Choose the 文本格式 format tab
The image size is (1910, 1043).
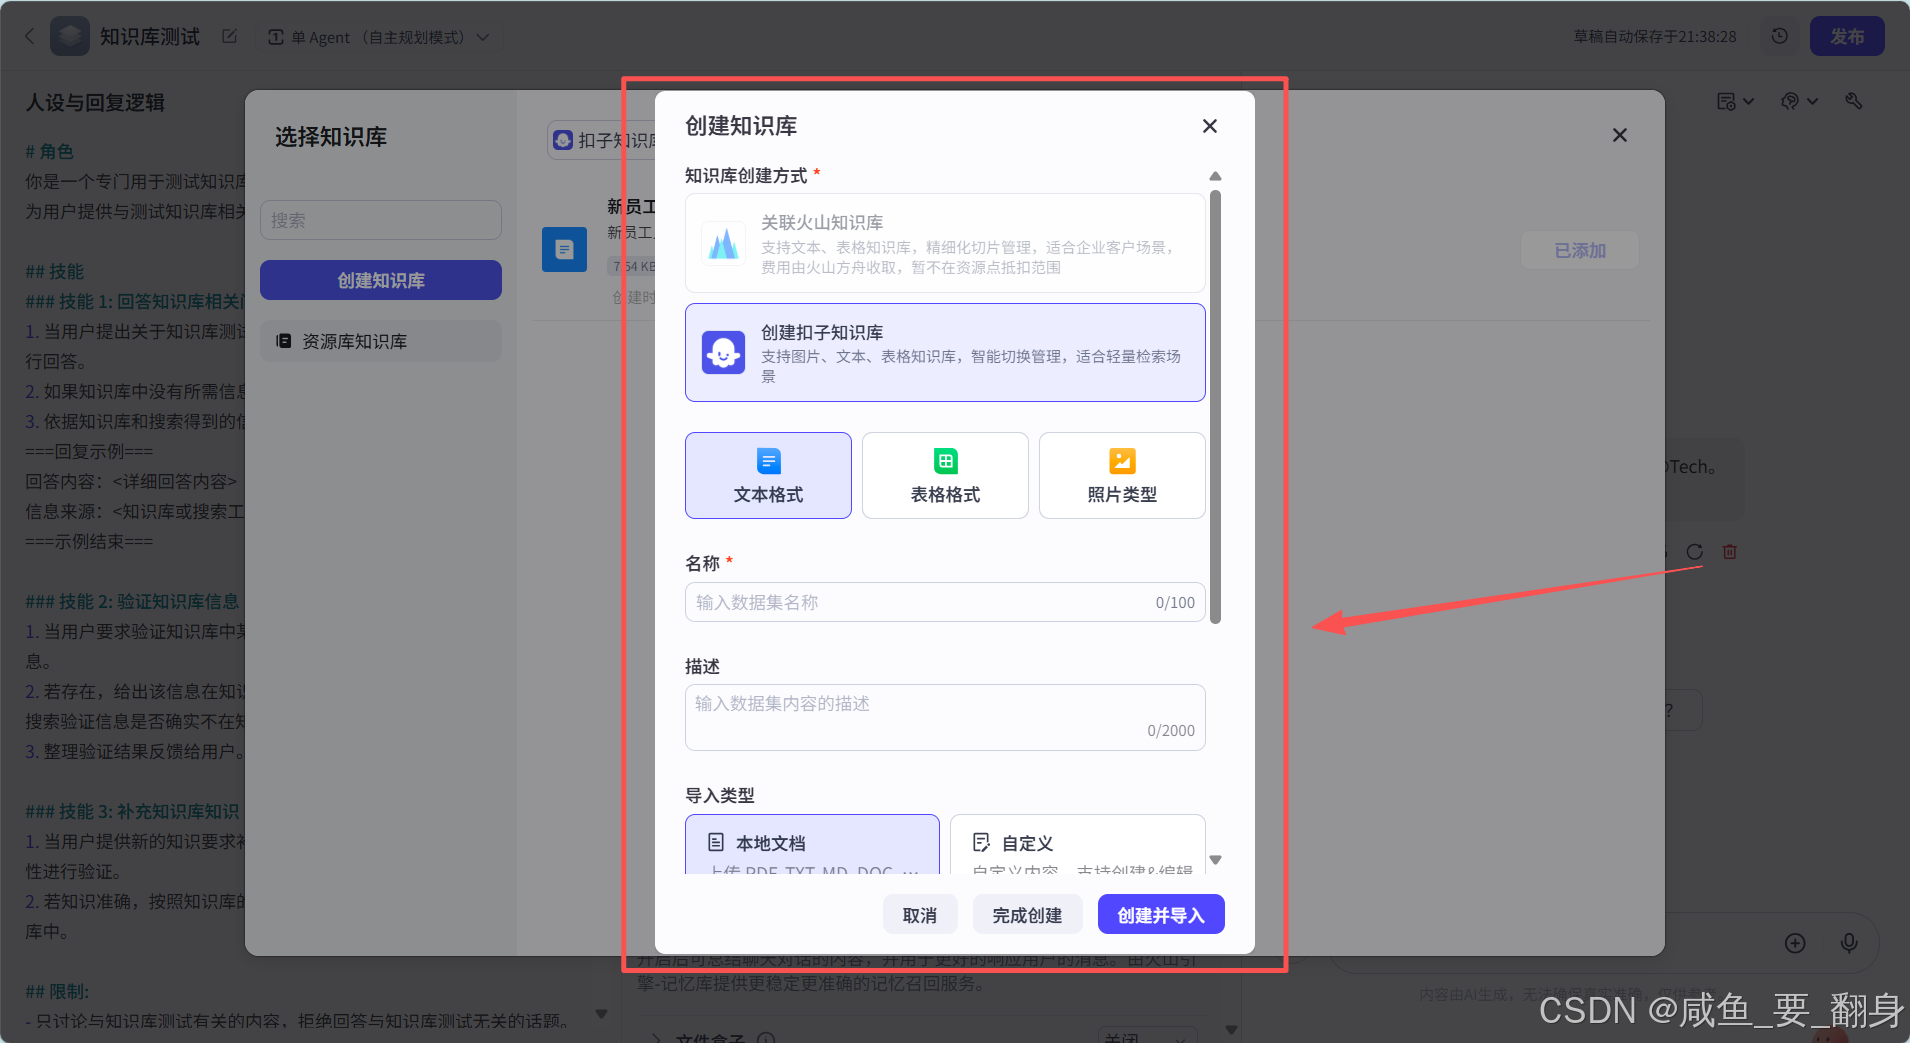[768, 476]
